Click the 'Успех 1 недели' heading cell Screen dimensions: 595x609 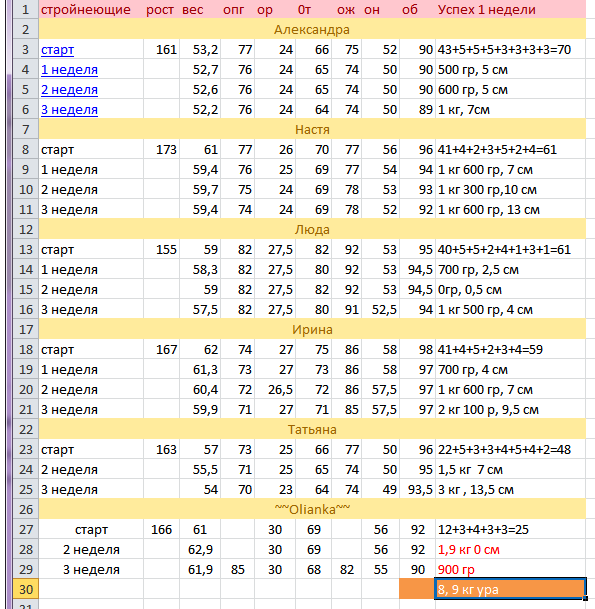pos(510,9)
